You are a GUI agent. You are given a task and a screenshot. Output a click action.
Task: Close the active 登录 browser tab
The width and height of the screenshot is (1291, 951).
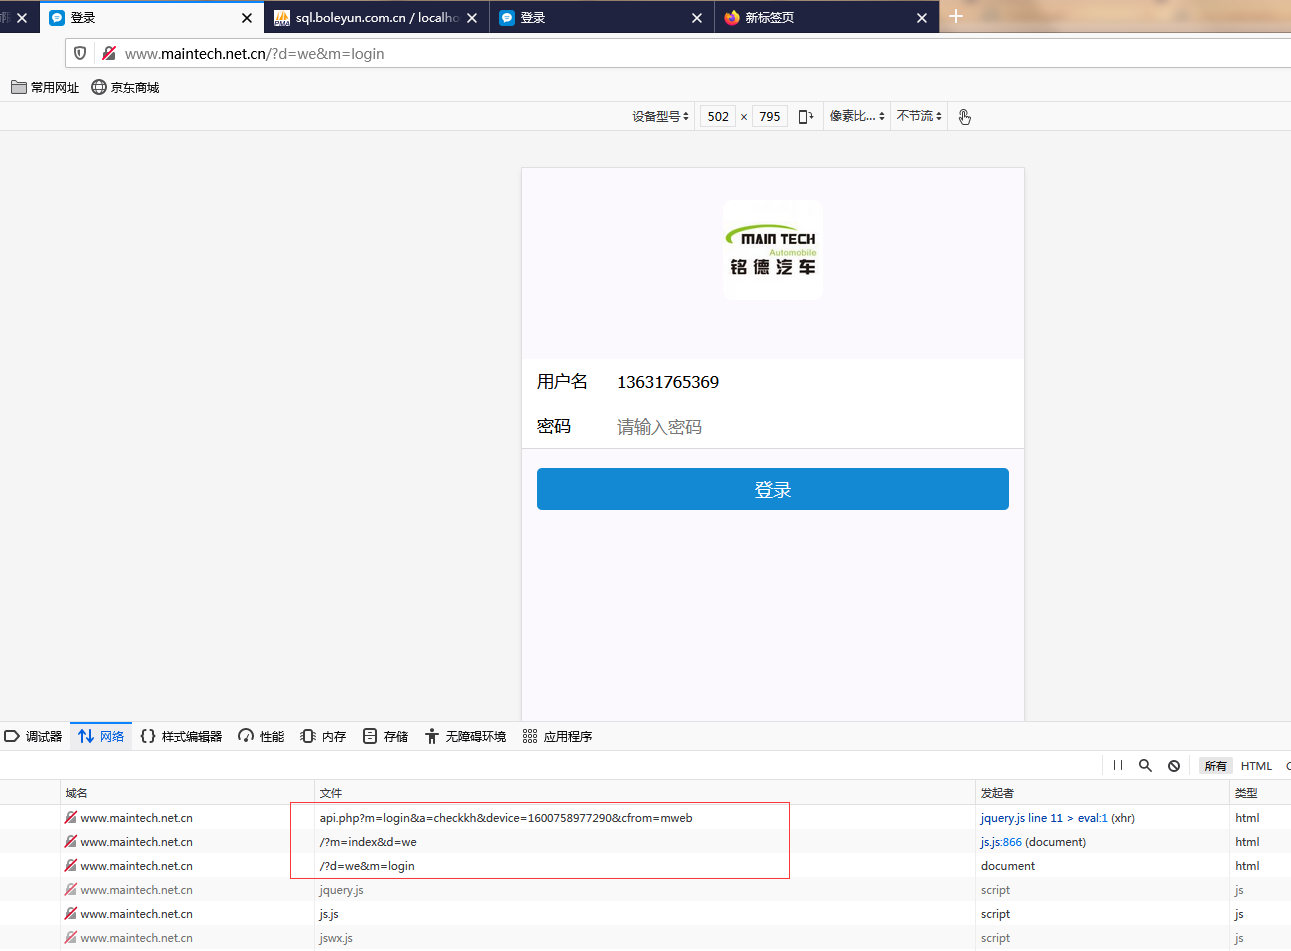(x=247, y=18)
